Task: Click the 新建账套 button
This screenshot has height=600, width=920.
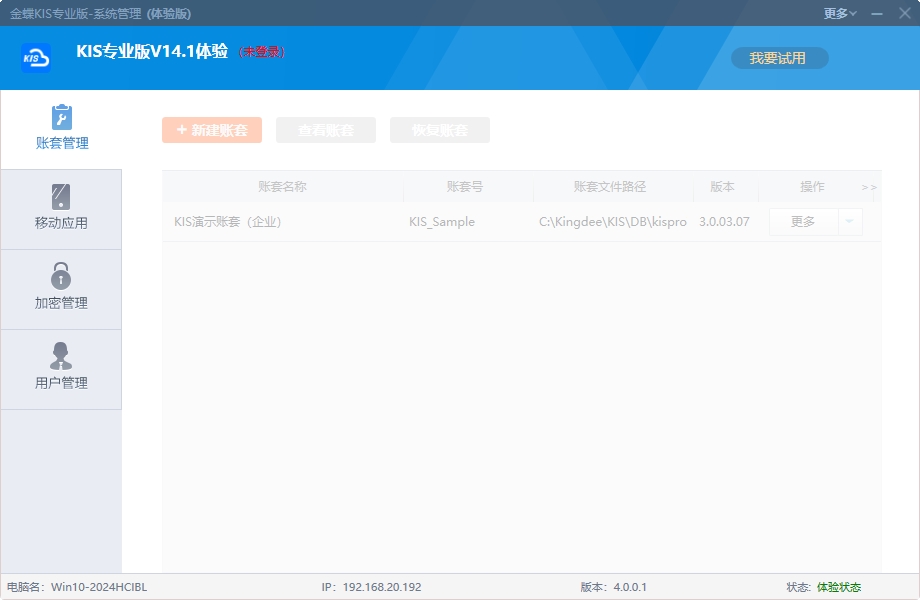Action: click(212, 130)
